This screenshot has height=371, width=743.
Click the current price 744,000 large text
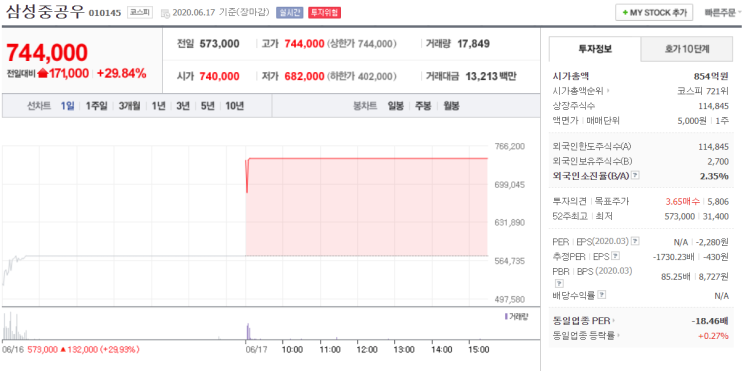pyautogui.click(x=47, y=53)
